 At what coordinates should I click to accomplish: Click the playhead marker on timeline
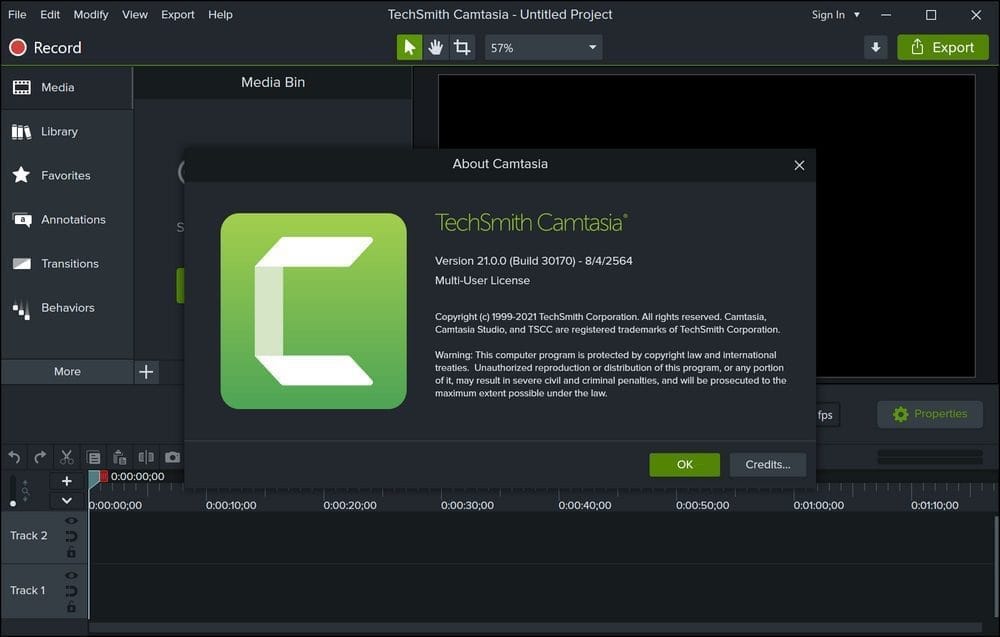point(94,479)
